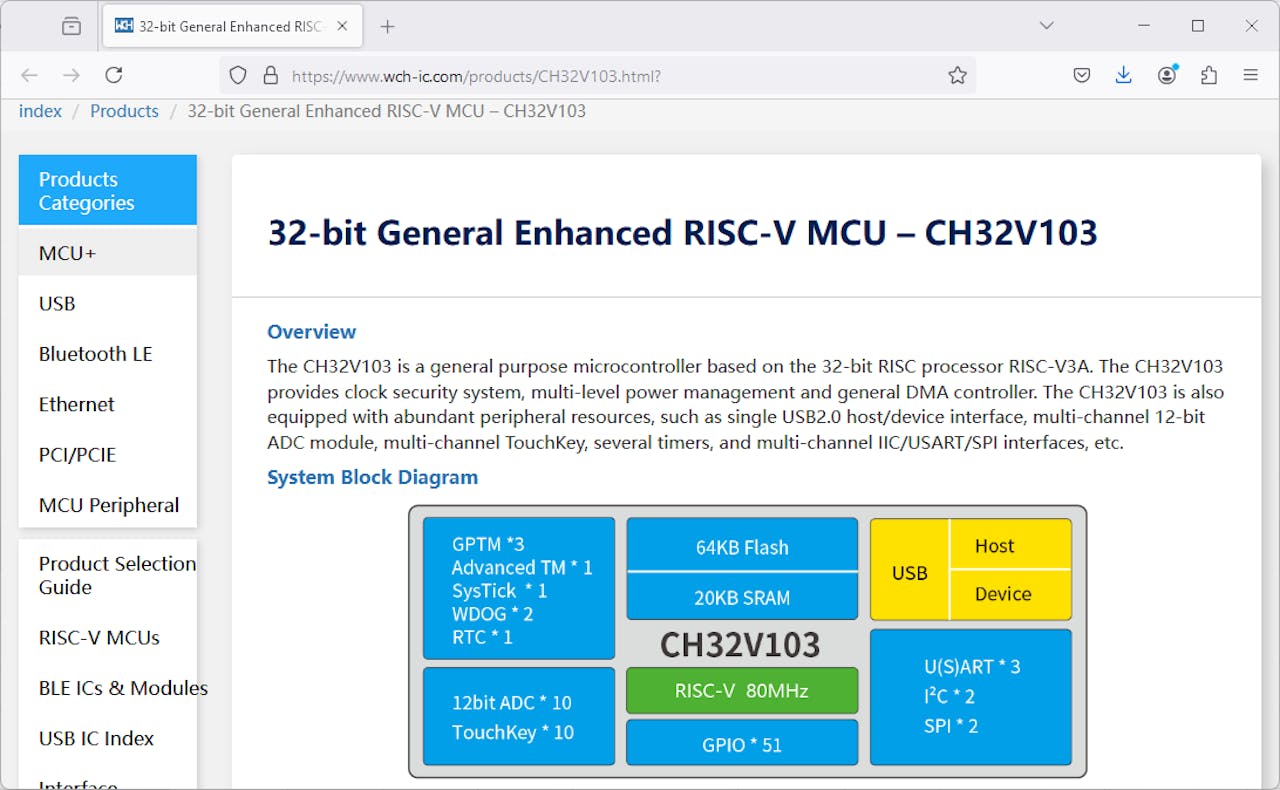The image size is (1280, 790).
Task: Click the RTC * 1 label
Action: [482, 637]
